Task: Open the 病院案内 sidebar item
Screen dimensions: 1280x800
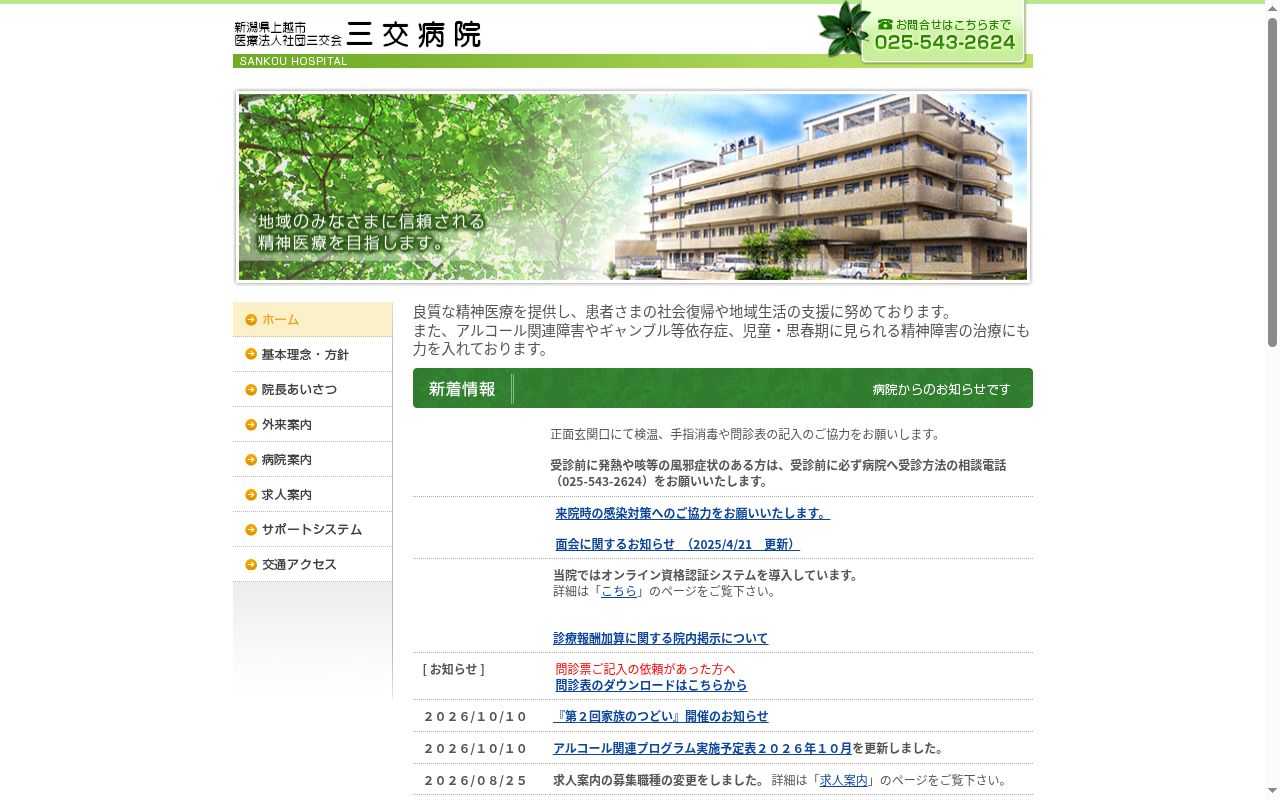Action: (313, 460)
